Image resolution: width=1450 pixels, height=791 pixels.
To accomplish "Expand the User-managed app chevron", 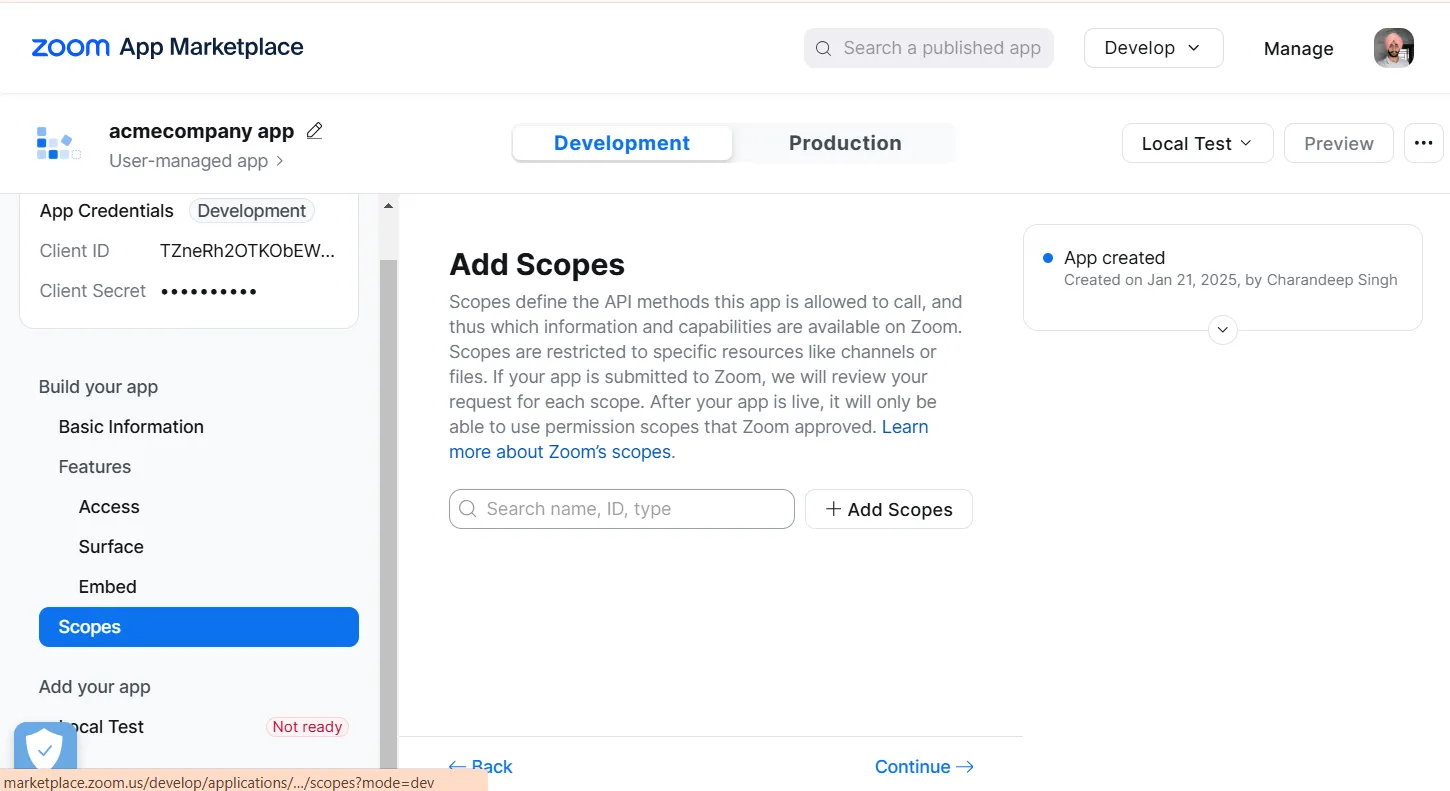I will coord(280,161).
